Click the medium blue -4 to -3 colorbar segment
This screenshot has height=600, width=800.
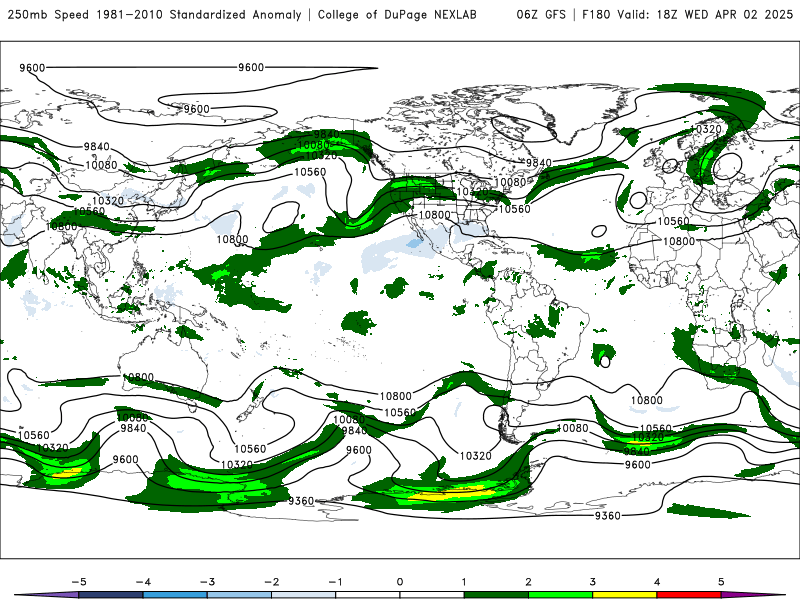click(x=175, y=595)
